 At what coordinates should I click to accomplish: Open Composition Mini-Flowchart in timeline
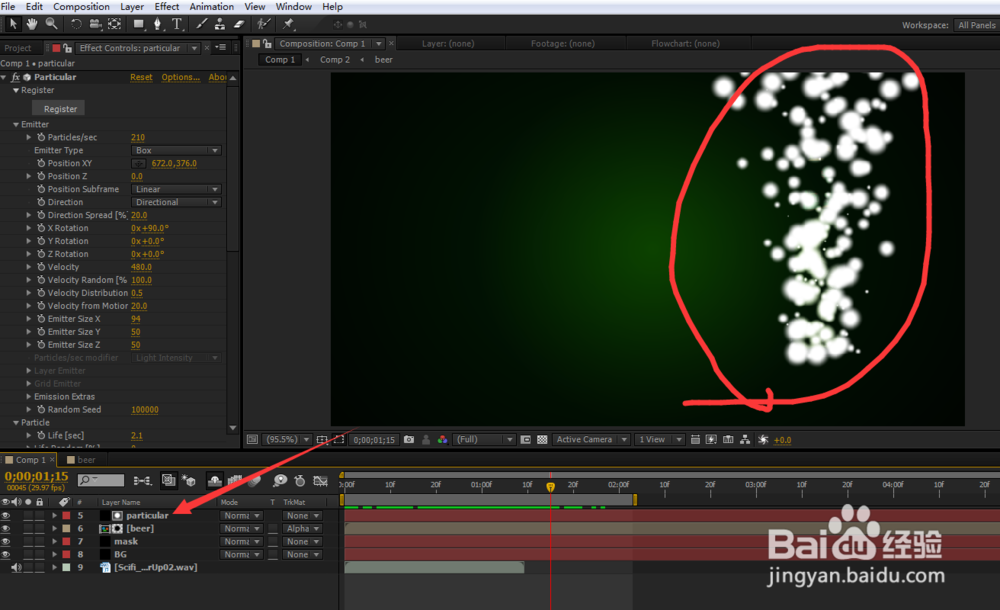(x=142, y=480)
